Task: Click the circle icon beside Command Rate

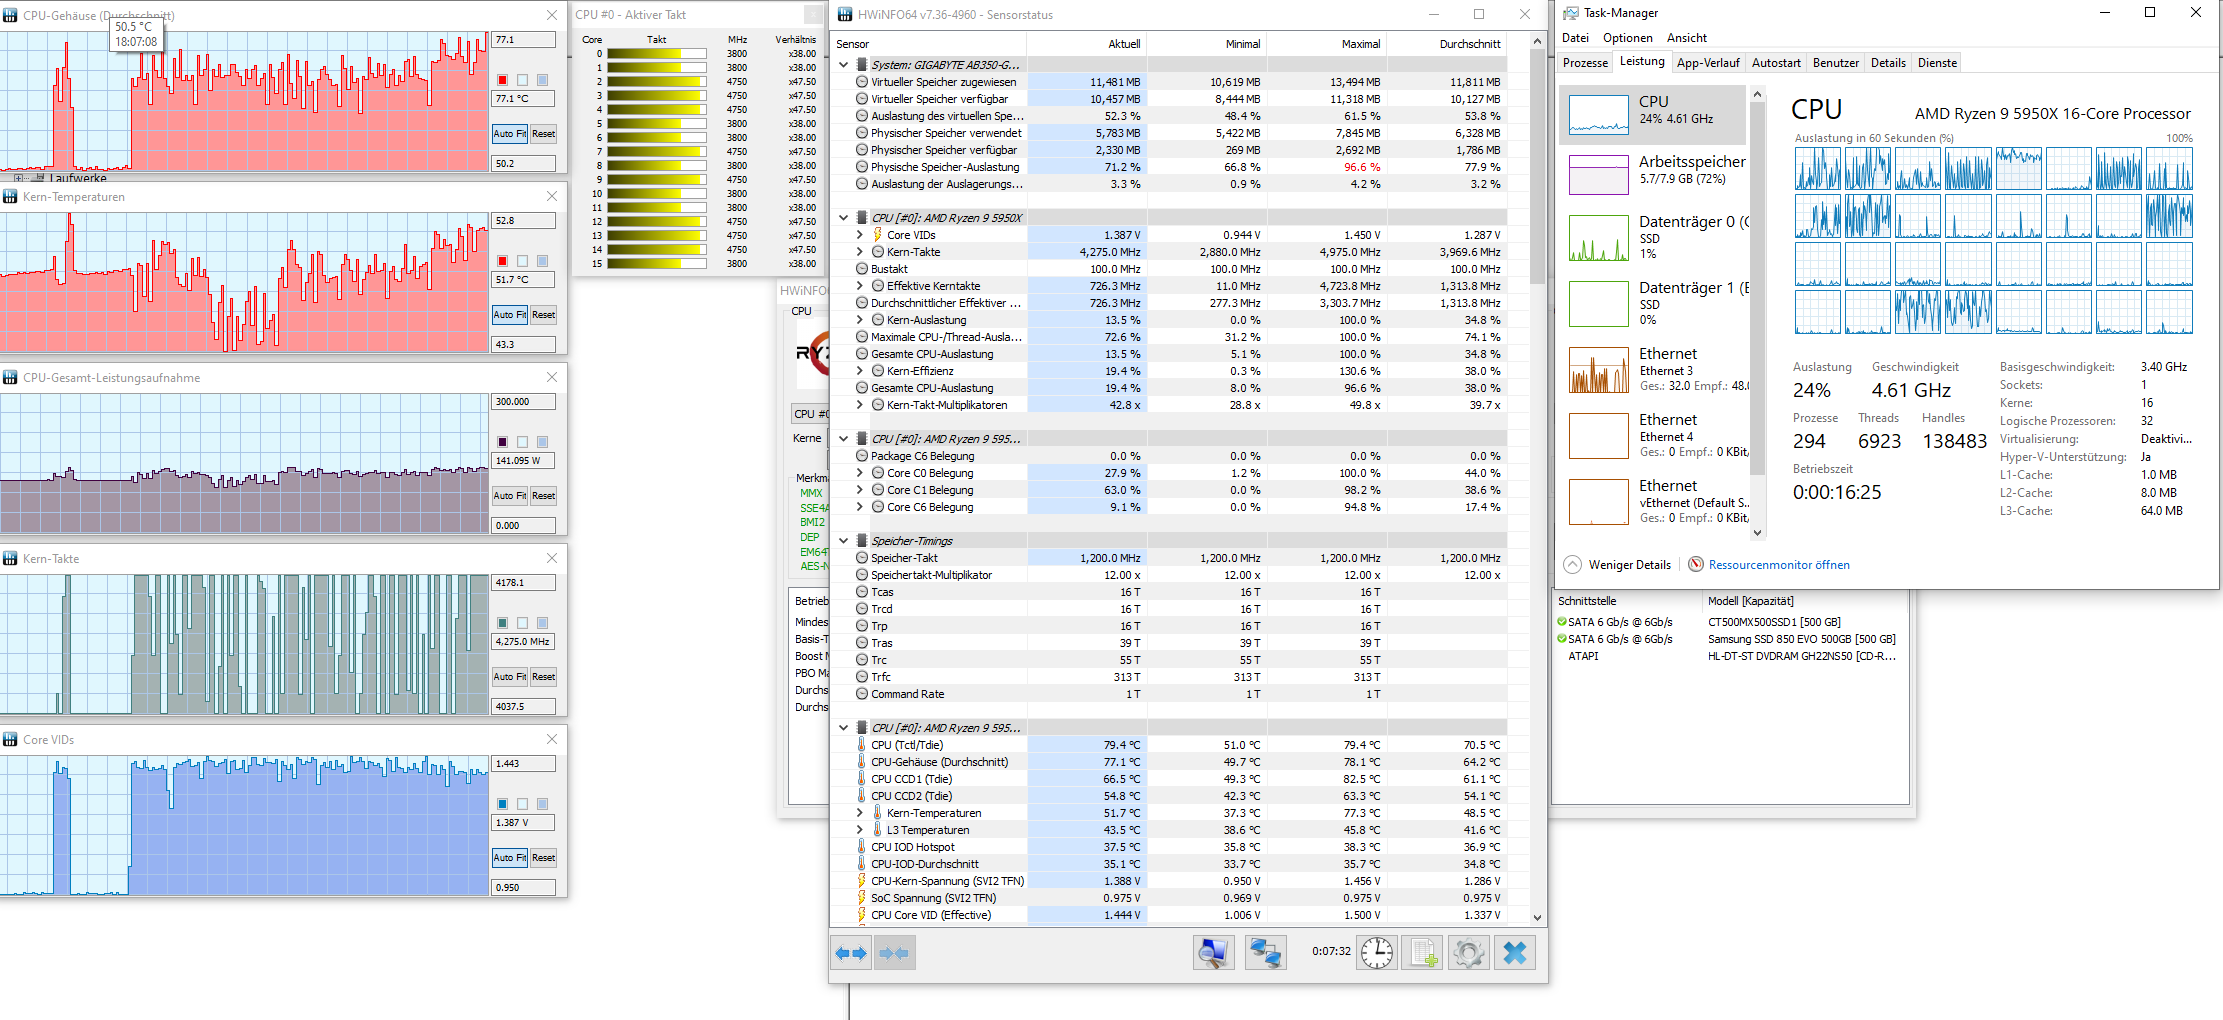Action: click(861, 694)
